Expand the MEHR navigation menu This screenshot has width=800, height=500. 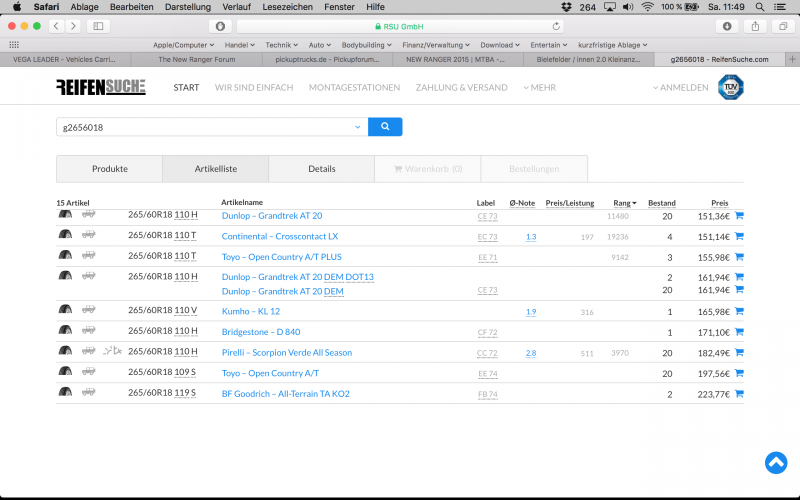pos(539,87)
